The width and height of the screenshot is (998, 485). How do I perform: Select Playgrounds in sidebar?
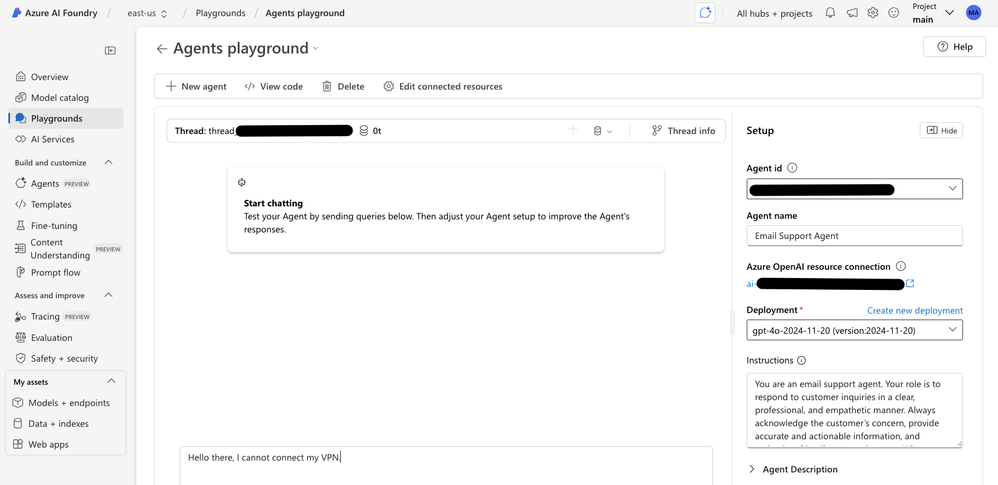64,118
